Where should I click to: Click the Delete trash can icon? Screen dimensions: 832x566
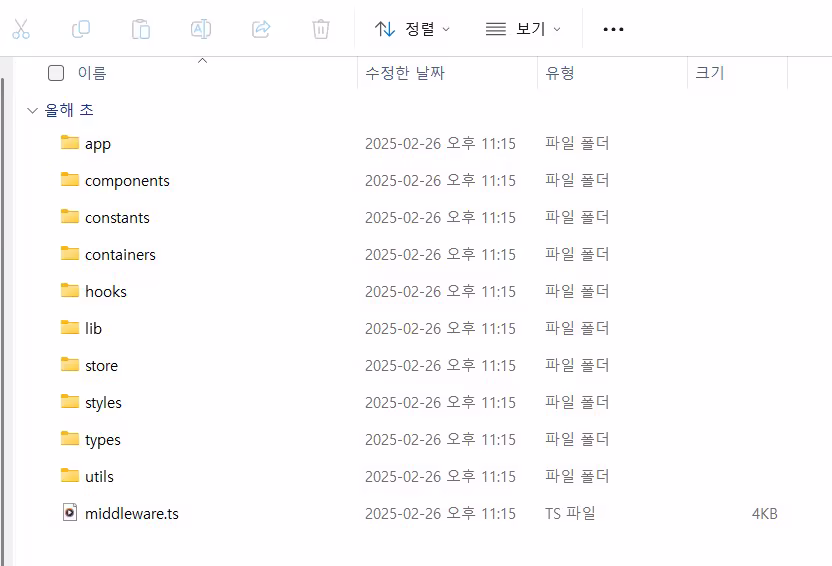321,29
